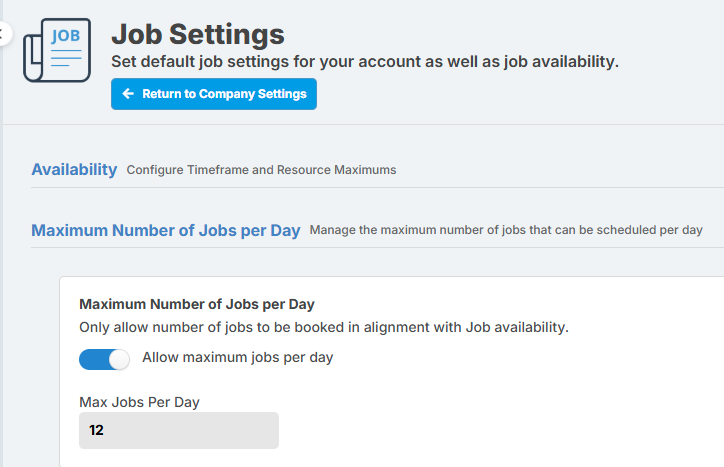Click the Job Settings page title
Screen dimensions: 724x467
(x=198, y=34)
